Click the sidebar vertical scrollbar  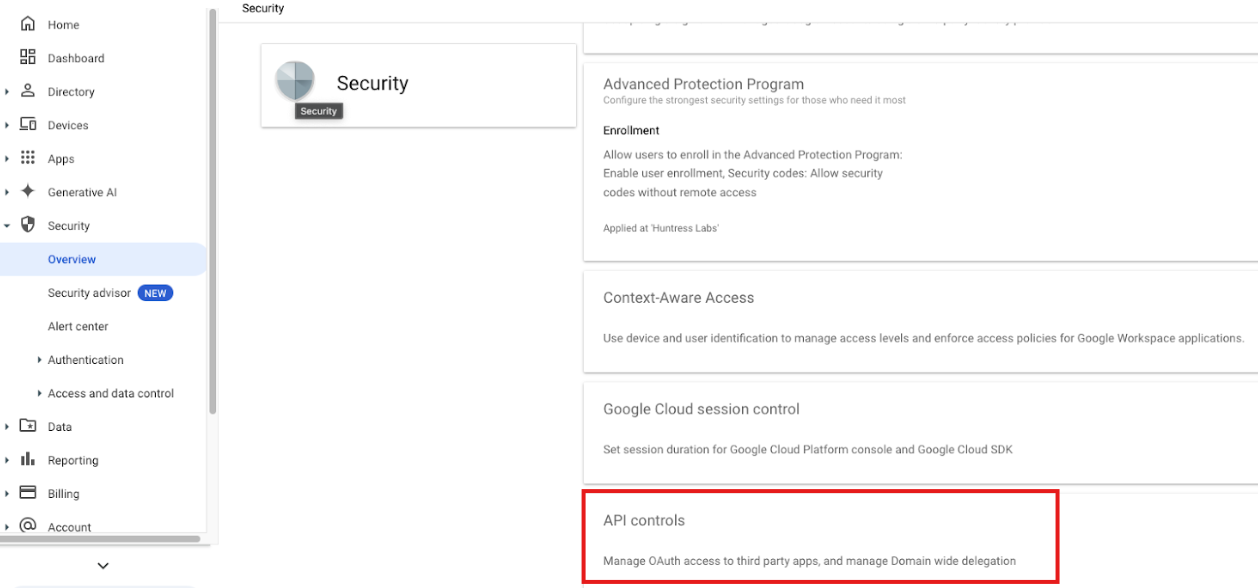tap(212, 213)
